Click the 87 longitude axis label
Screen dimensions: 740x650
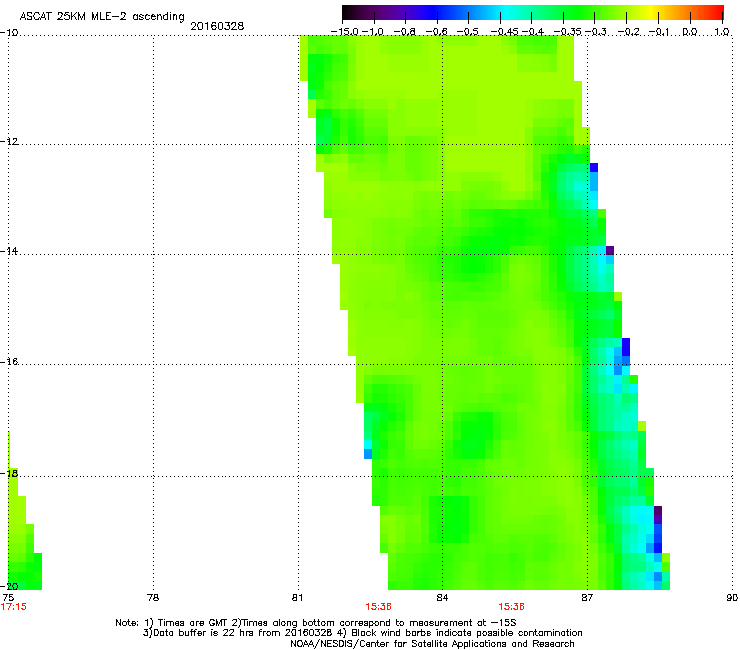point(587,598)
